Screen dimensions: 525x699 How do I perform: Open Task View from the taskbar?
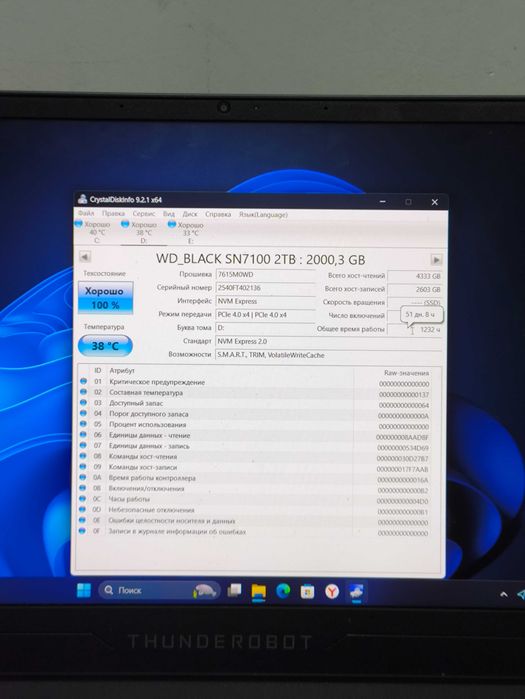tap(234, 591)
